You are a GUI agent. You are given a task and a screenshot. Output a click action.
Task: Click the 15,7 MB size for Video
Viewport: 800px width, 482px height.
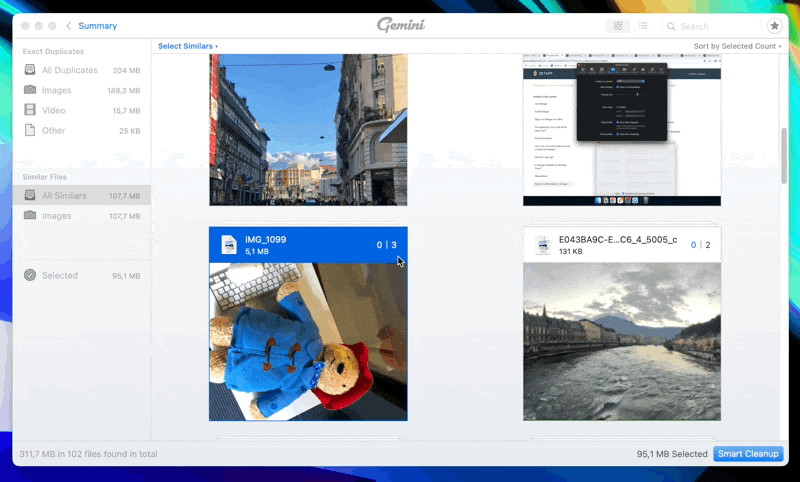126,111
